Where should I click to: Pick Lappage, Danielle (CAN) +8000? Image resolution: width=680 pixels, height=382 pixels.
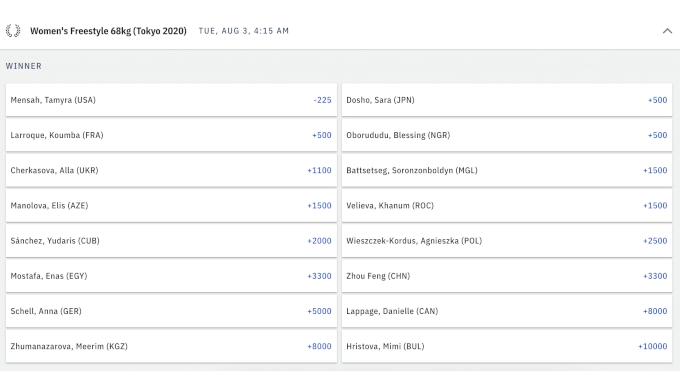pos(507,311)
